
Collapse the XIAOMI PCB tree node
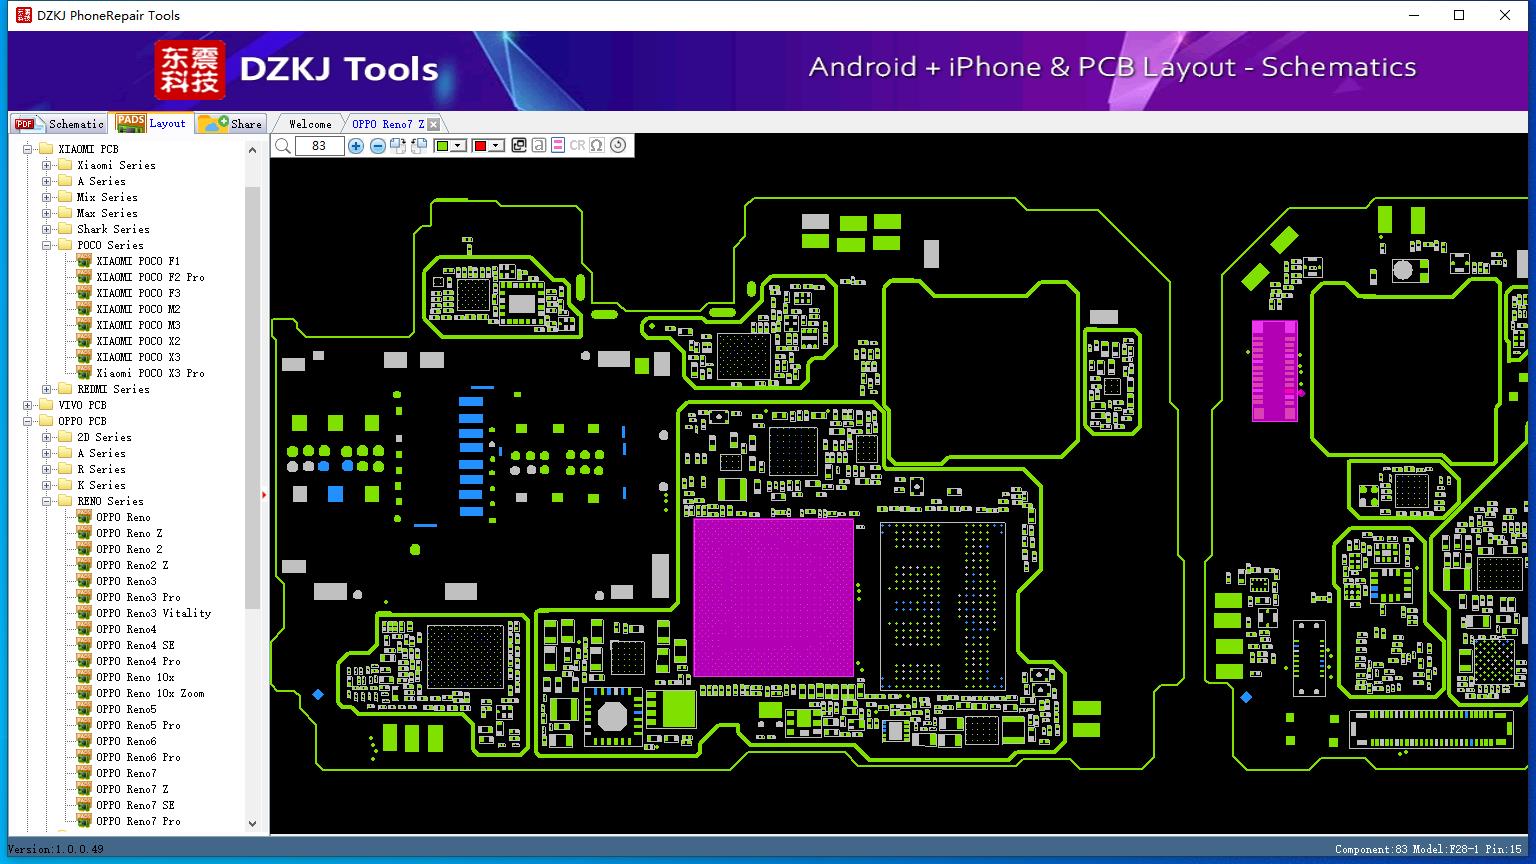pos(28,149)
